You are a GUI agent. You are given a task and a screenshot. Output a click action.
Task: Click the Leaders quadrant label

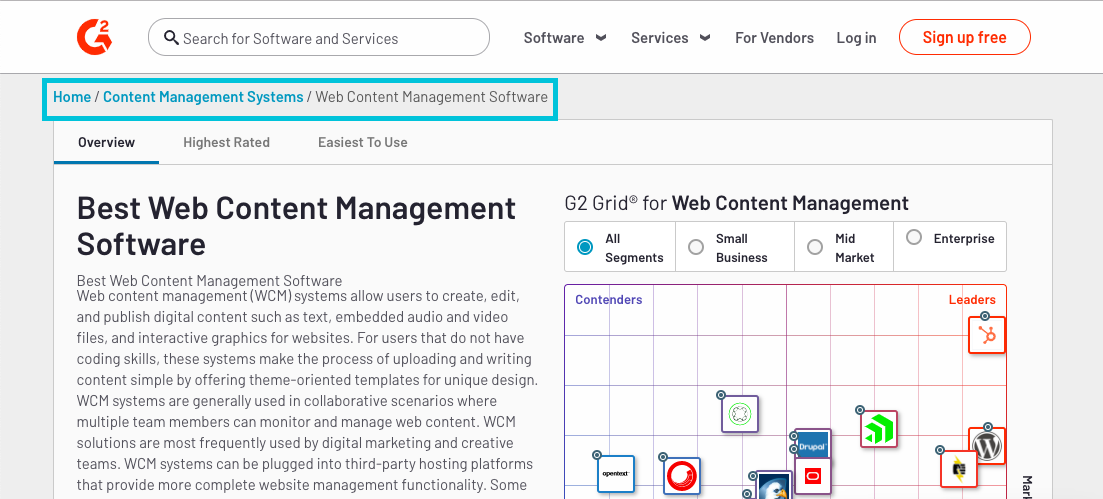(x=972, y=300)
